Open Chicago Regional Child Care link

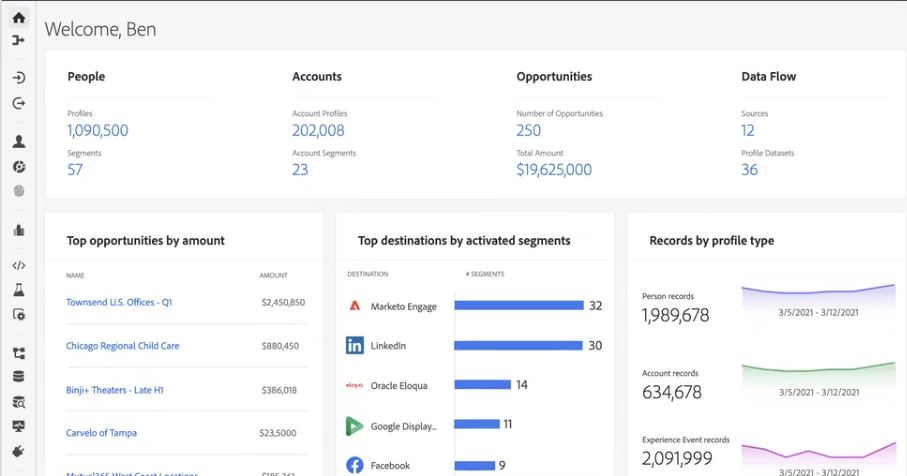123,346
